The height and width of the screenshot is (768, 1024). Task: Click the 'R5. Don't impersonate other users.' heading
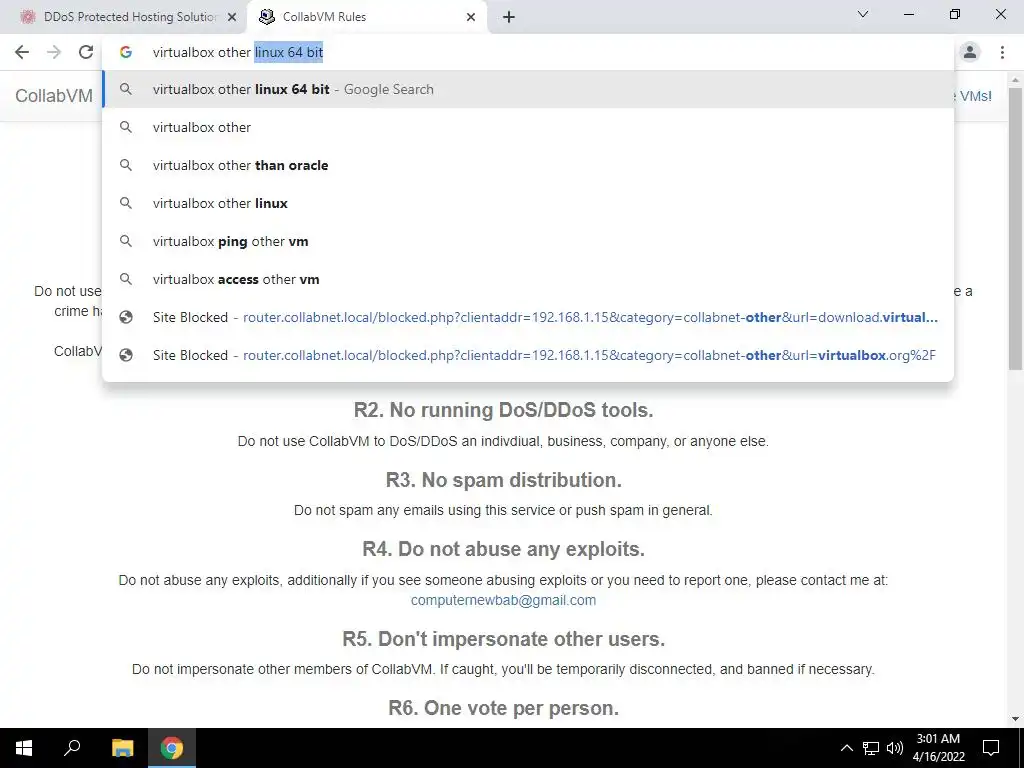(x=504, y=639)
